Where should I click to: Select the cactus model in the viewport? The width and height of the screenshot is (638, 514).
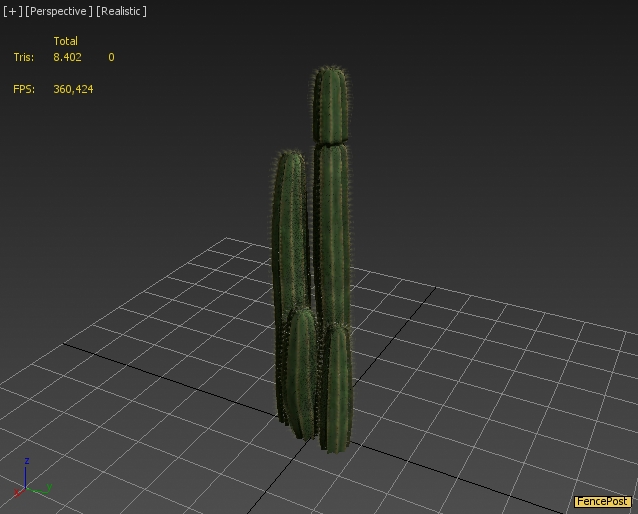click(314, 260)
